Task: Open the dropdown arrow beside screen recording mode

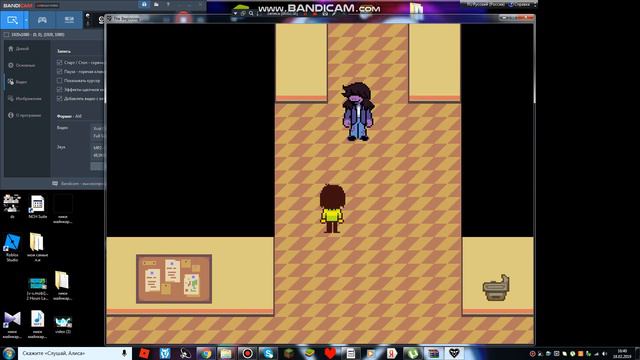Action: click(x=26, y=20)
